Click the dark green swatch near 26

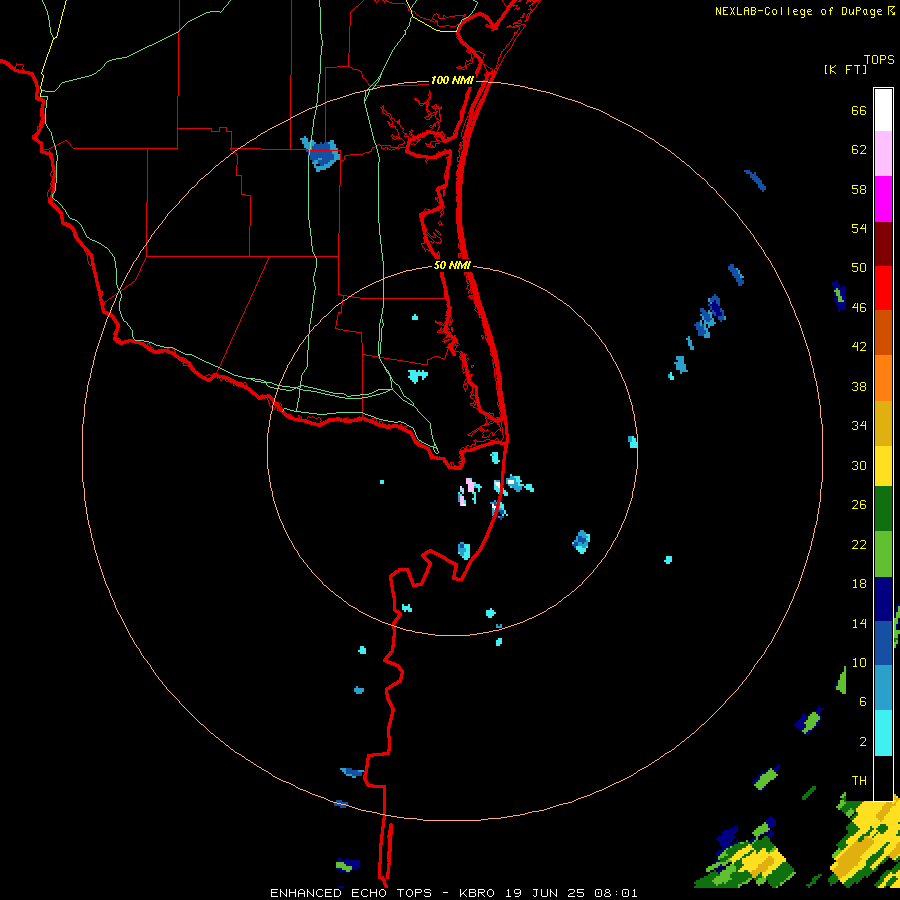pos(883,509)
